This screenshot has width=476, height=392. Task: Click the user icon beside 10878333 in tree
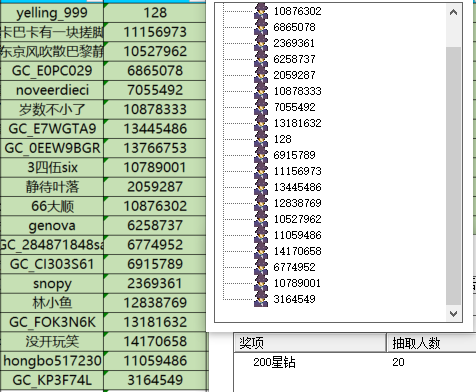pos(261,91)
